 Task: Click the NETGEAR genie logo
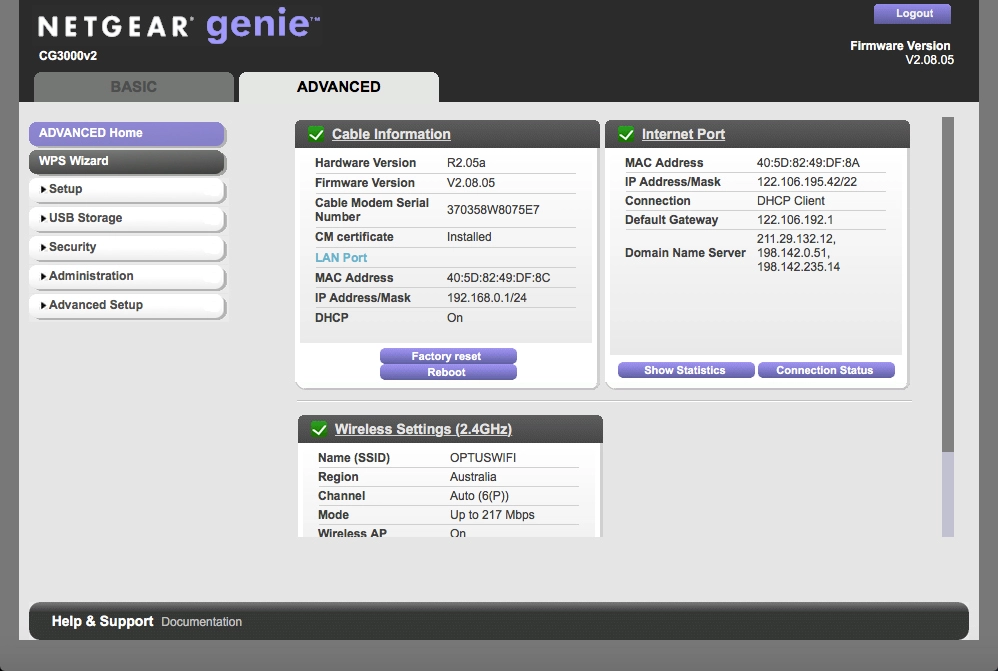(179, 25)
